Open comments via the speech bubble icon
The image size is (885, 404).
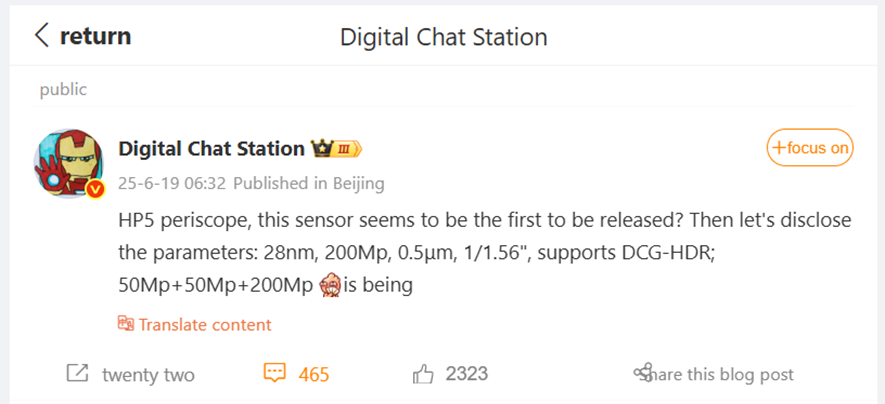coord(275,374)
